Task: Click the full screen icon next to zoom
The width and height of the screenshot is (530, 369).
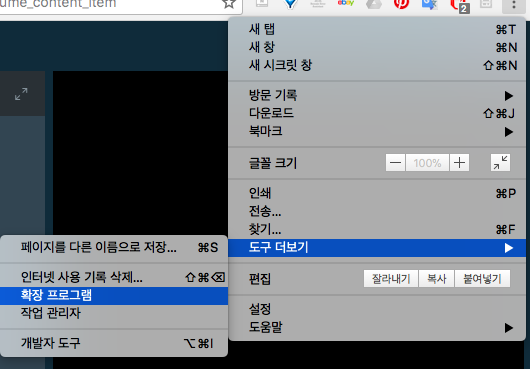Action: [500, 163]
